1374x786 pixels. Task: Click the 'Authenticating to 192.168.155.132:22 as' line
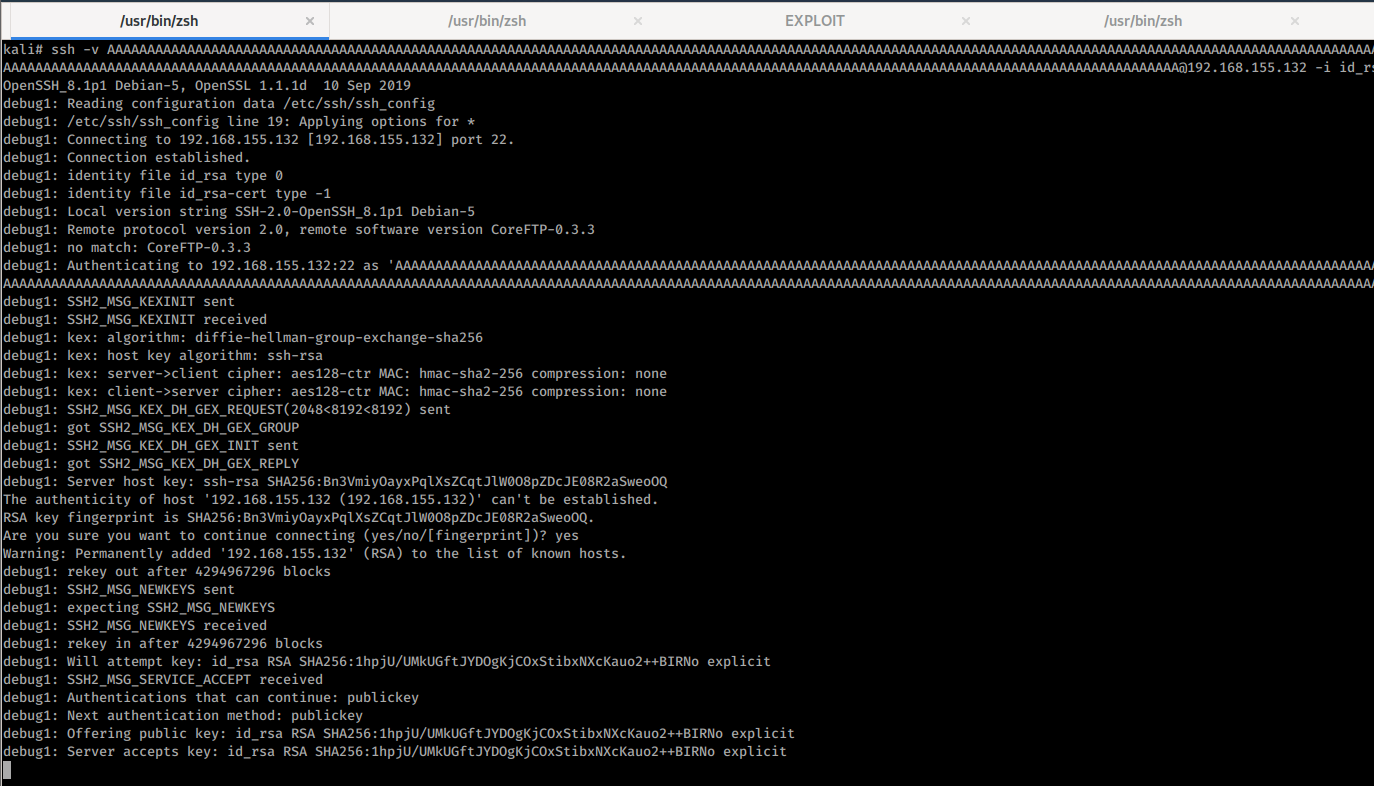(688, 265)
